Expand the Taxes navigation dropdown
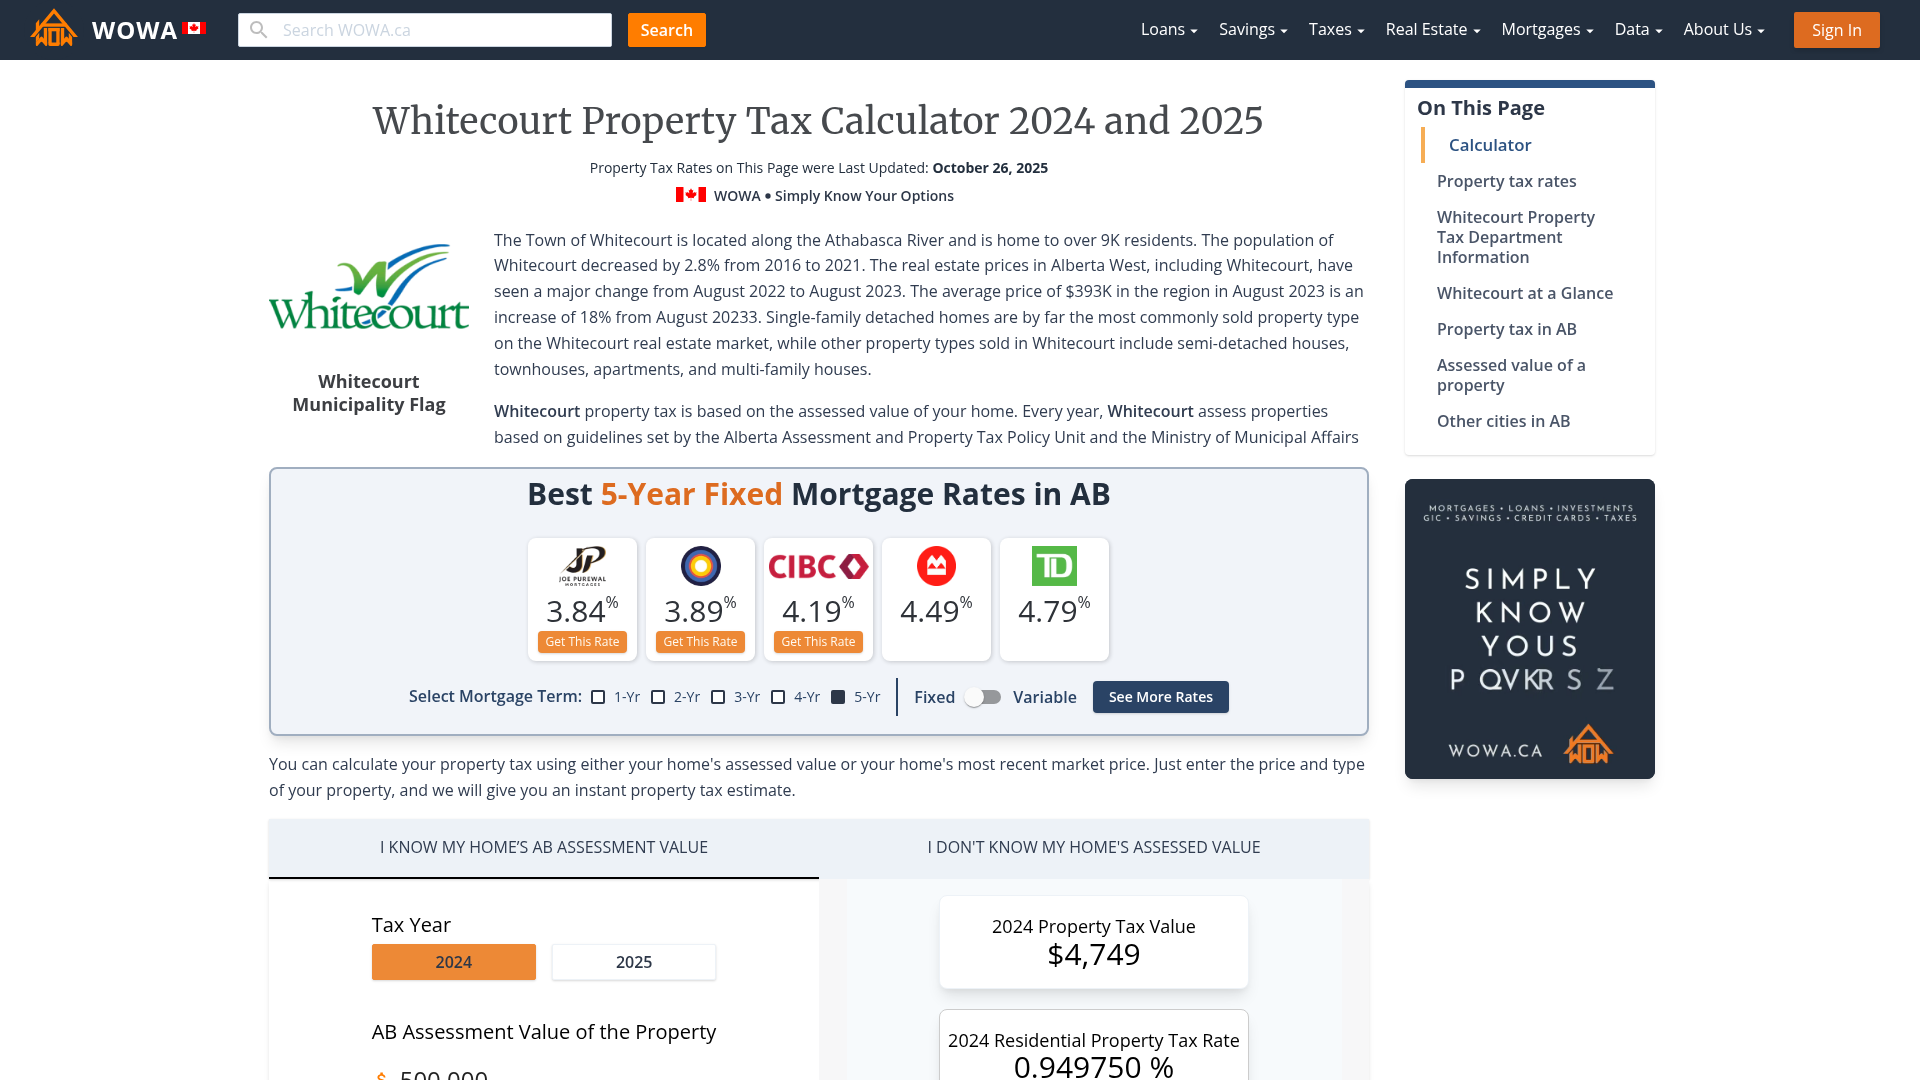Image resolution: width=1920 pixels, height=1080 pixels. click(x=1334, y=29)
